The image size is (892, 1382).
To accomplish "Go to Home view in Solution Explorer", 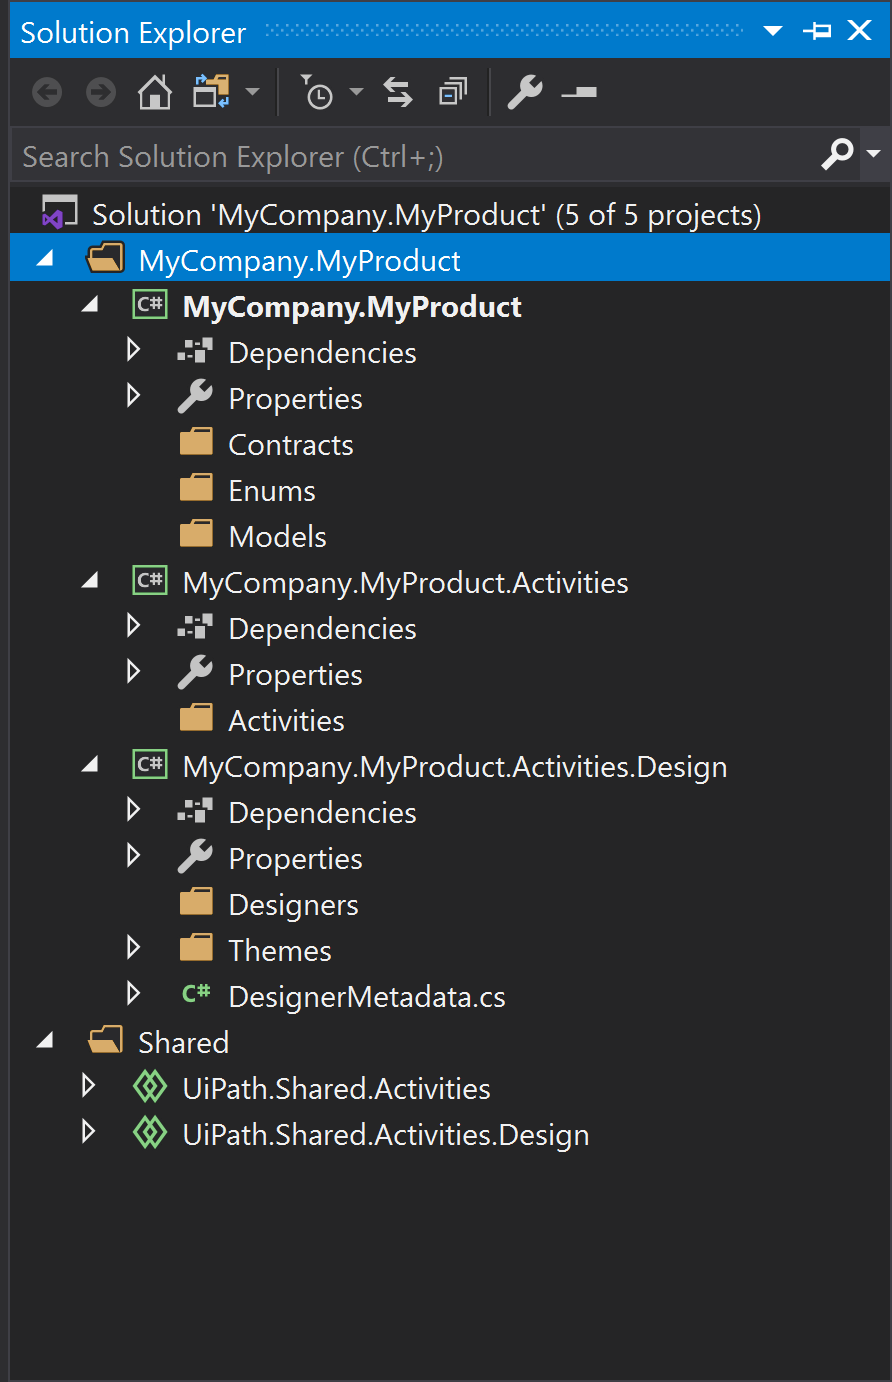I will (x=155, y=93).
